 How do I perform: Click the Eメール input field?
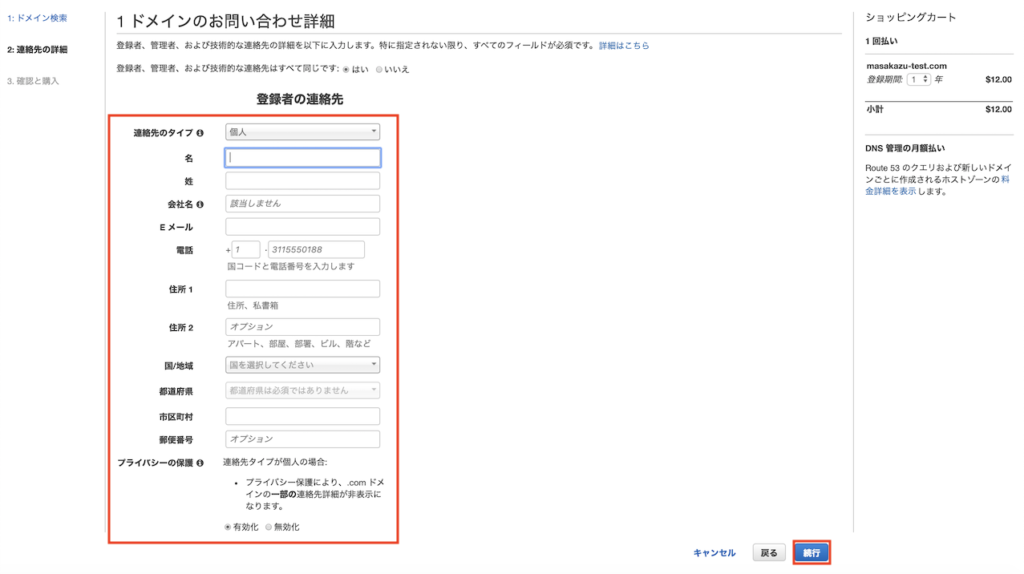302,227
